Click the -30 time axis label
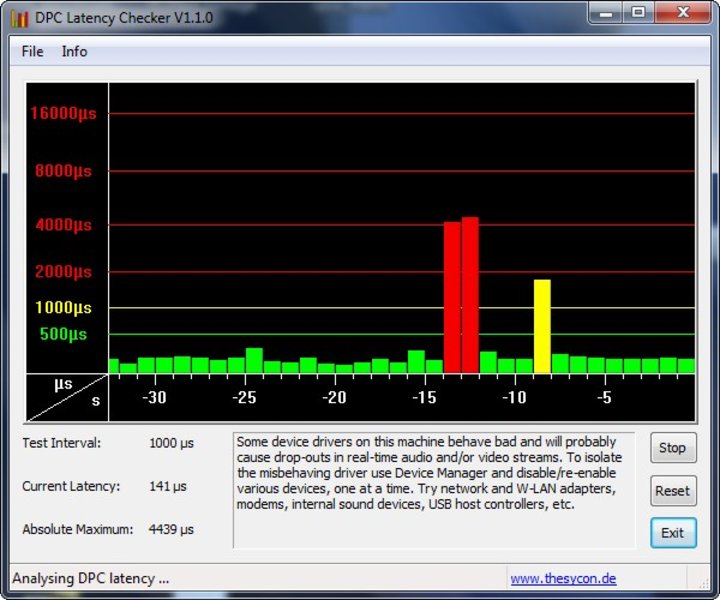 (x=154, y=397)
